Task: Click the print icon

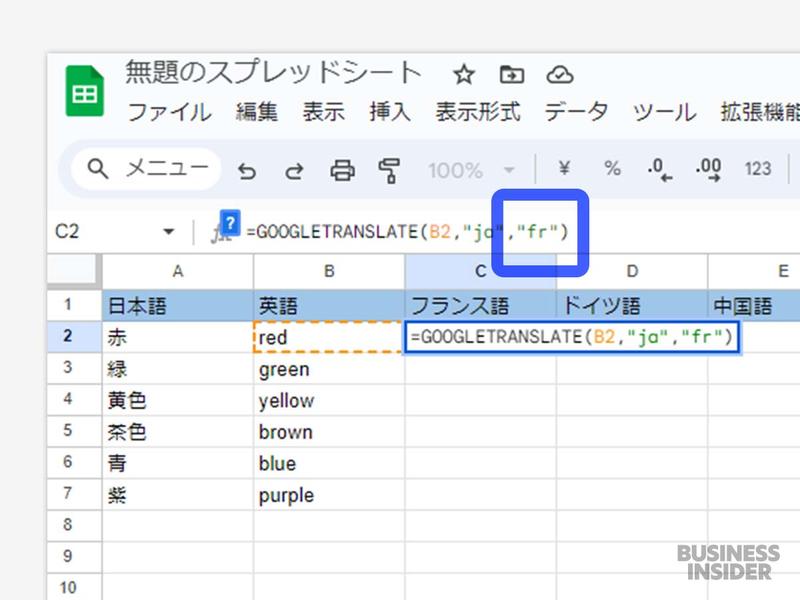Action: (x=342, y=170)
